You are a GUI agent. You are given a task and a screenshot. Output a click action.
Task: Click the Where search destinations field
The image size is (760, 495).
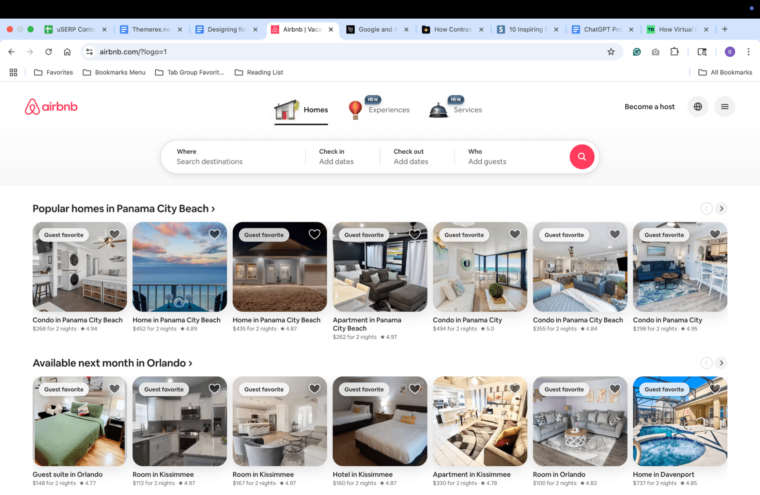tap(233, 157)
